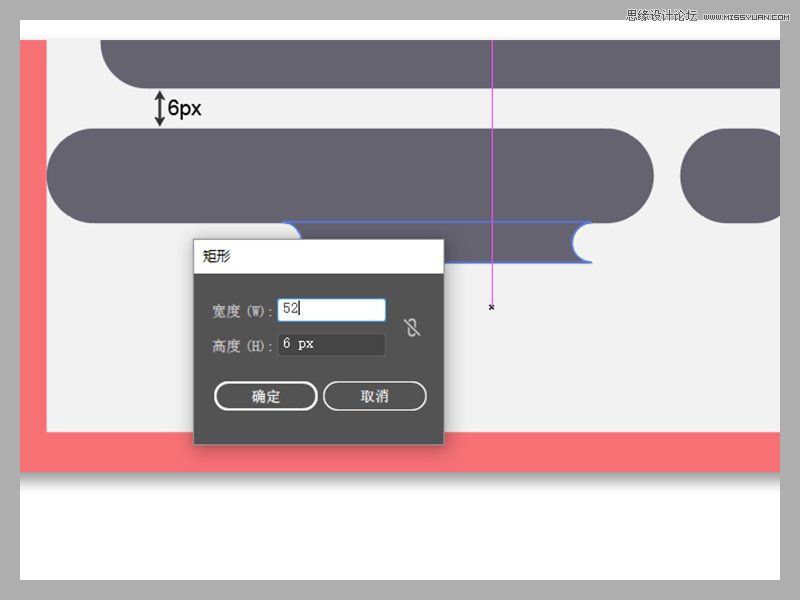The height and width of the screenshot is (600, 800).
Task: Click the 高度 (H) label text
Action: [x=242, y=346]
